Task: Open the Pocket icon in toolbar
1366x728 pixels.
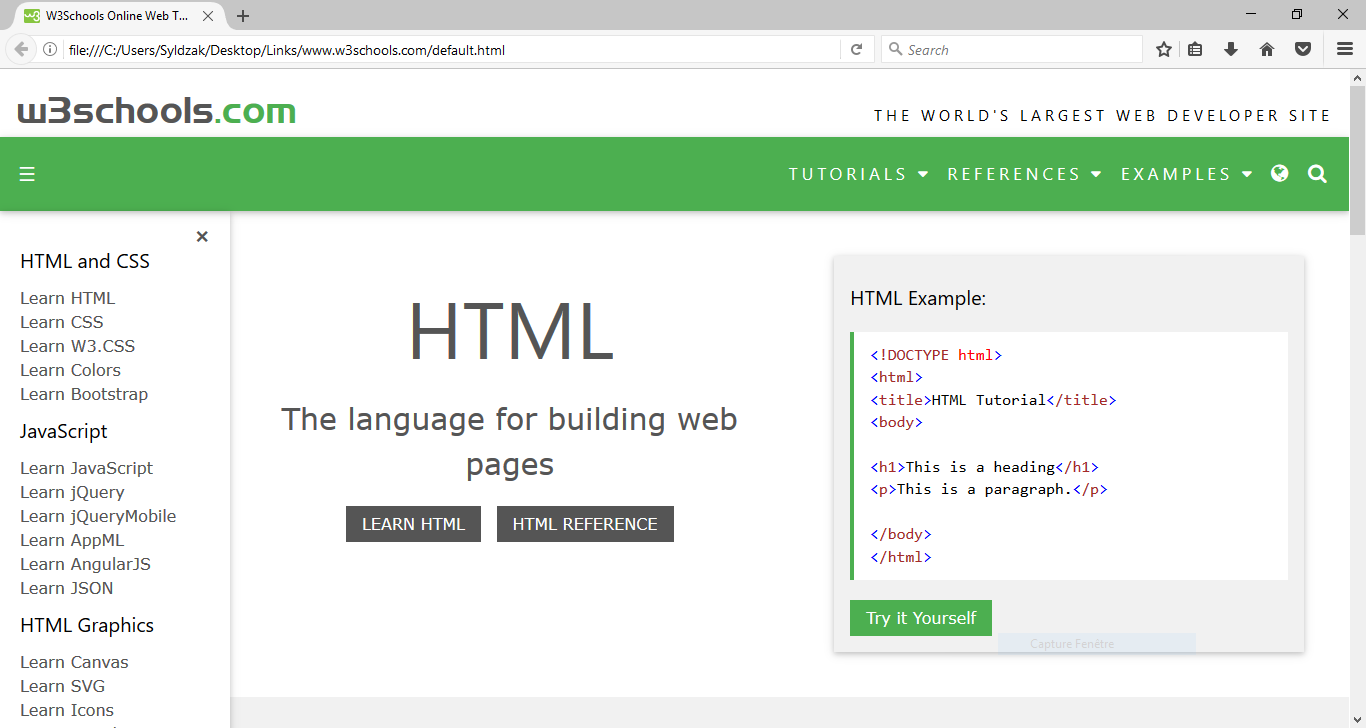Action: coord(1303,49)
